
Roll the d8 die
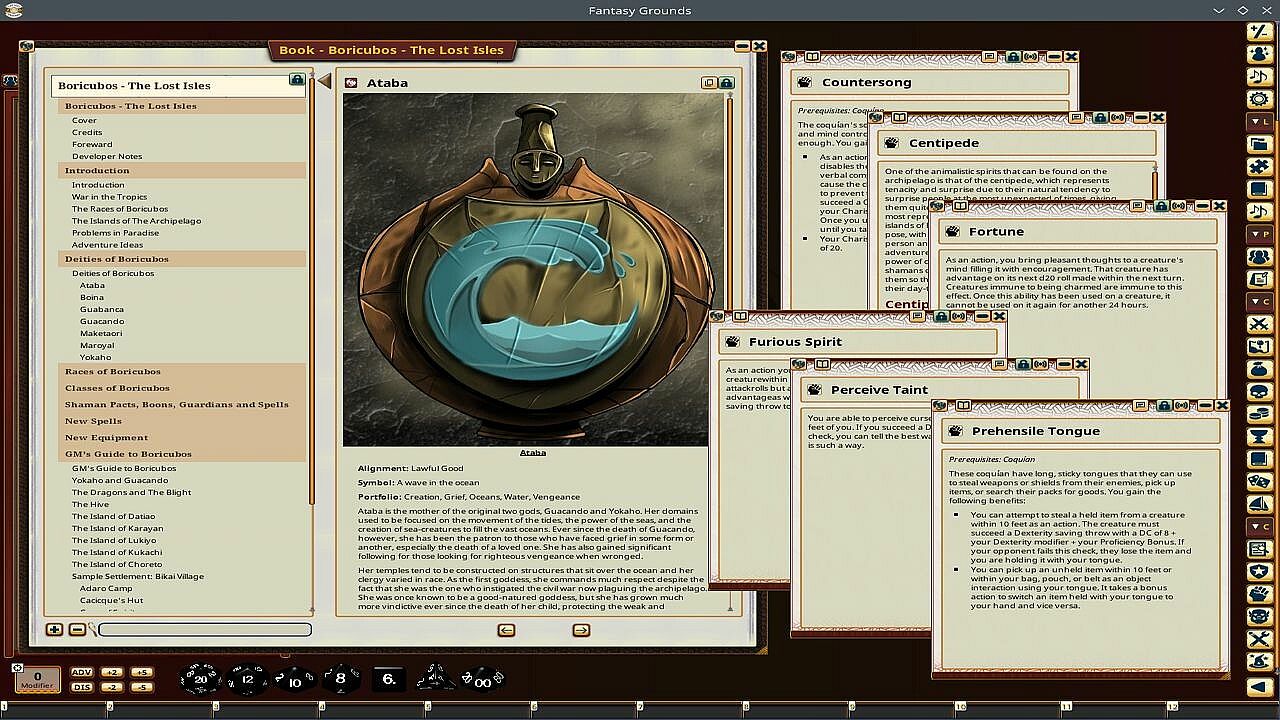pos(340,679)
